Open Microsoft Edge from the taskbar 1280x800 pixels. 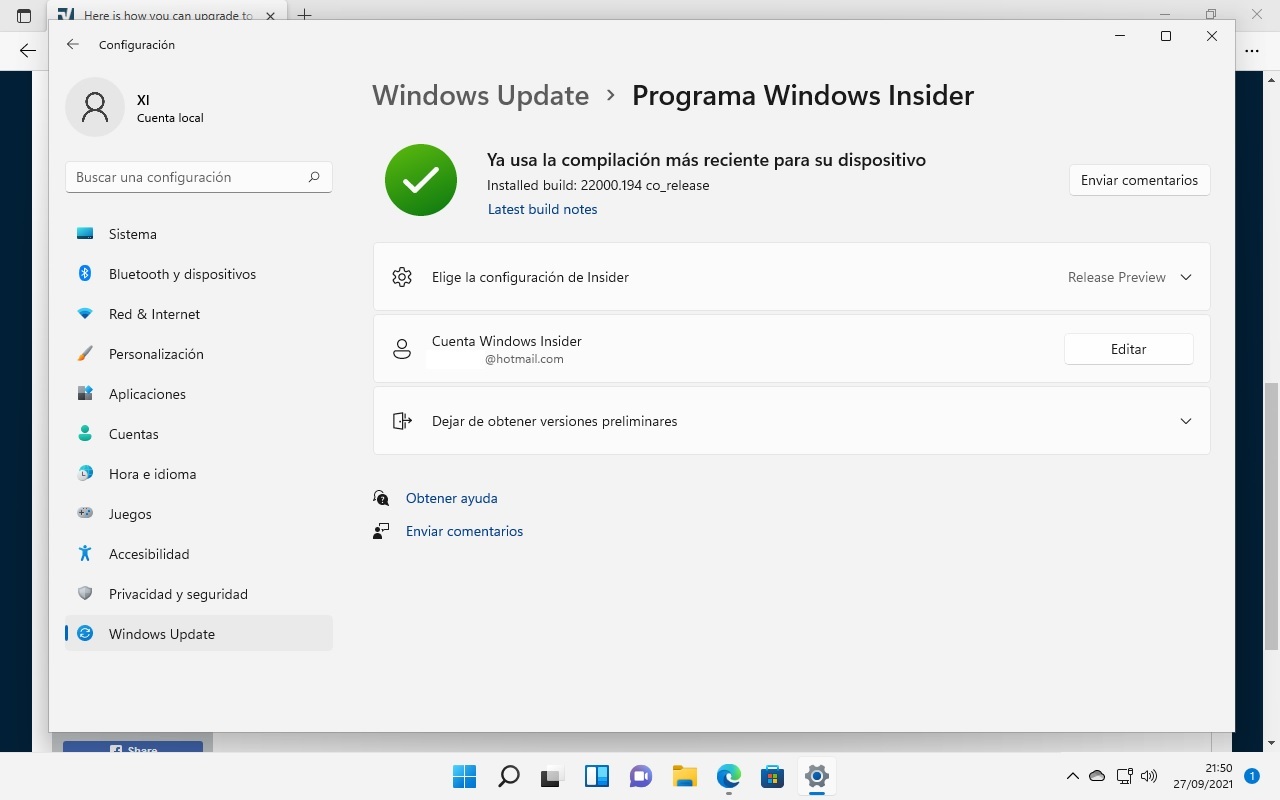click(x=728, y=776)
